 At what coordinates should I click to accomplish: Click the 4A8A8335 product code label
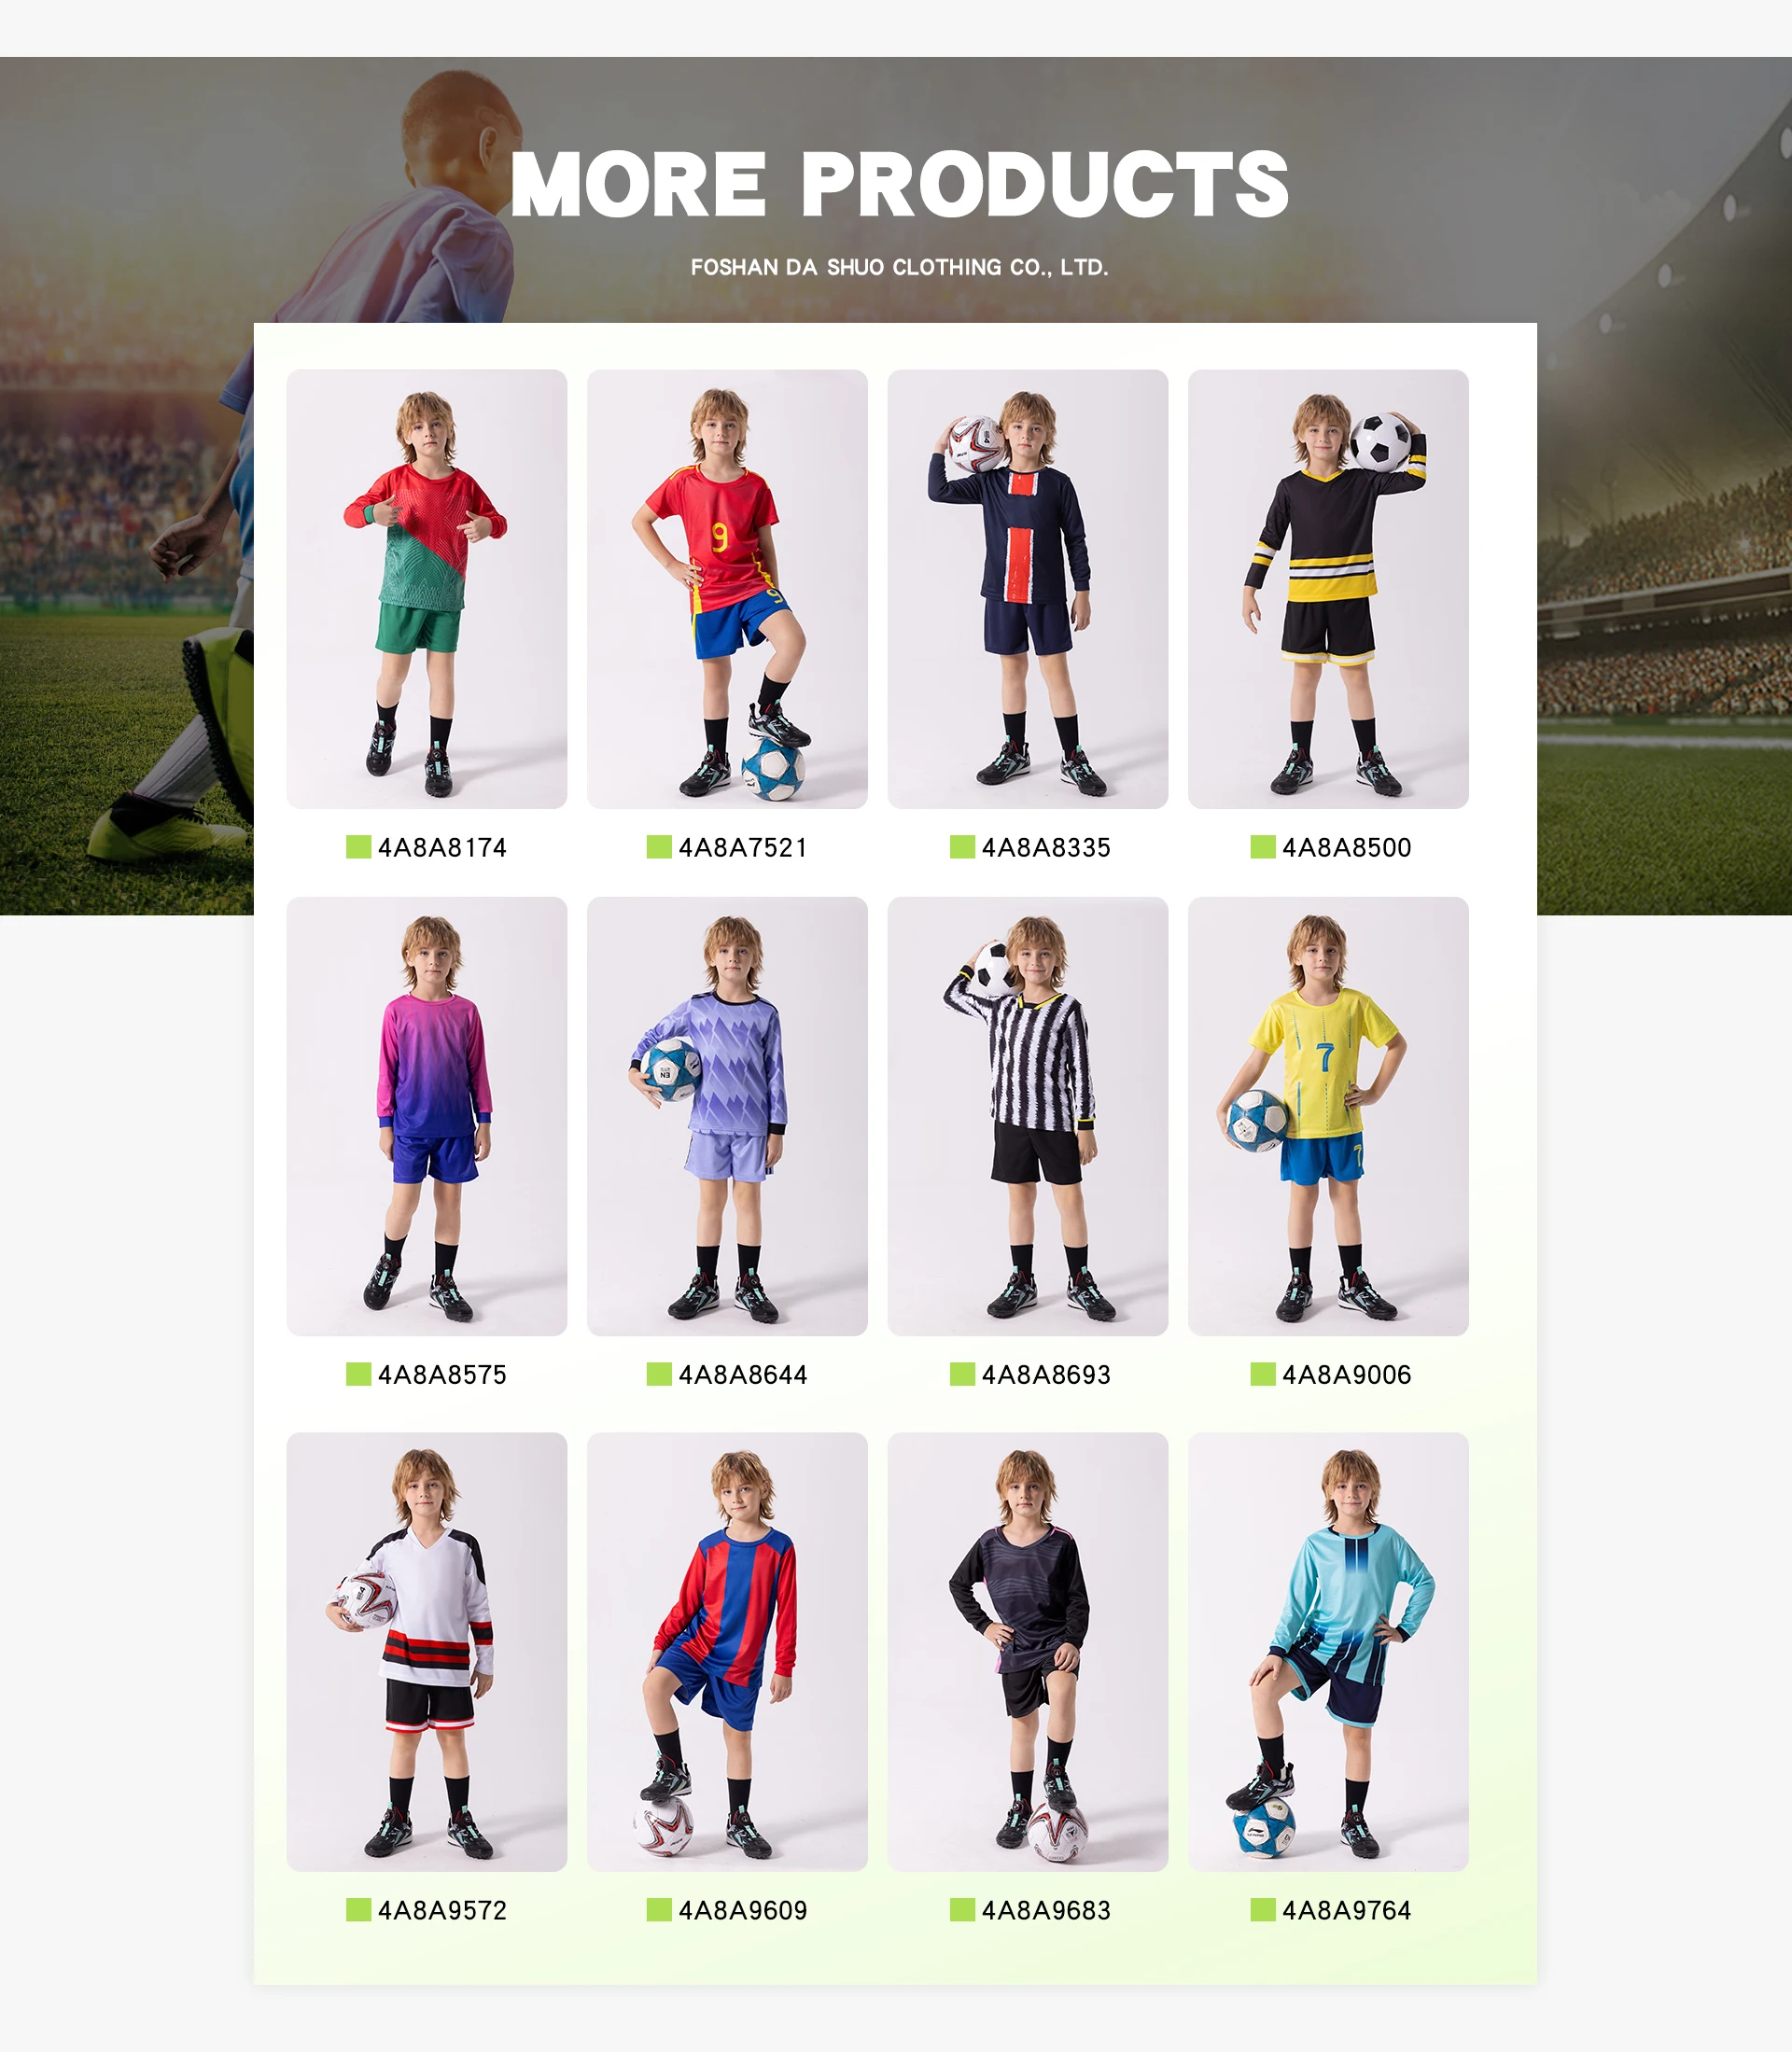[x=1046, y=848]
